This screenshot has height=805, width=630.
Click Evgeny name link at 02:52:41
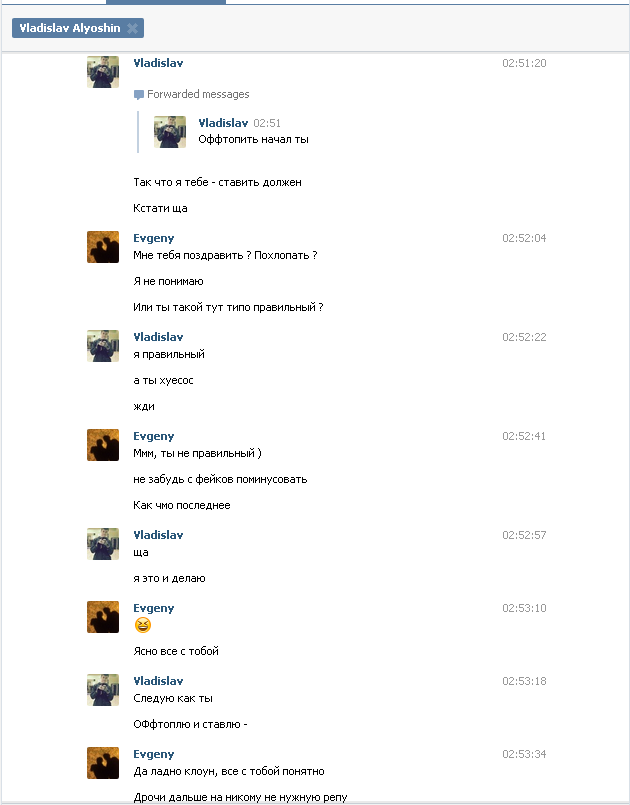(x=154, y=436)
